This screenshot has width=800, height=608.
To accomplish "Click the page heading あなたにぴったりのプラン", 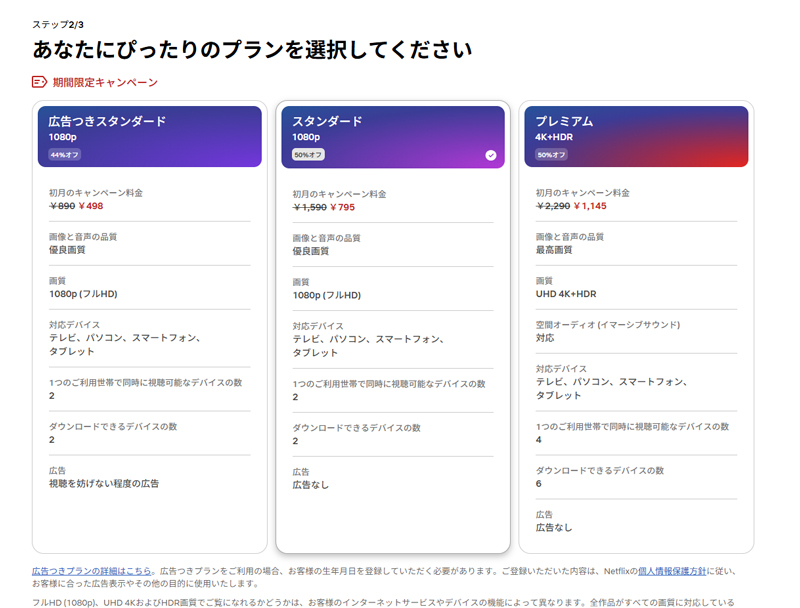I will (x=252, y=50).
